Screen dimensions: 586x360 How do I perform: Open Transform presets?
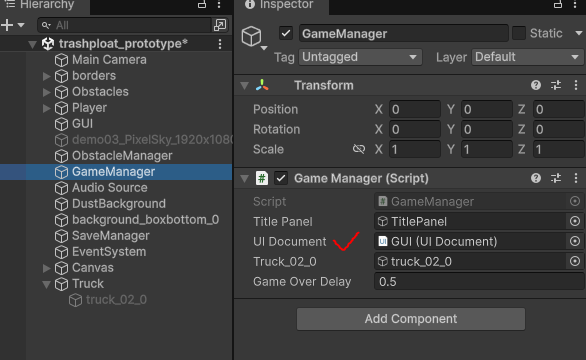556,85
